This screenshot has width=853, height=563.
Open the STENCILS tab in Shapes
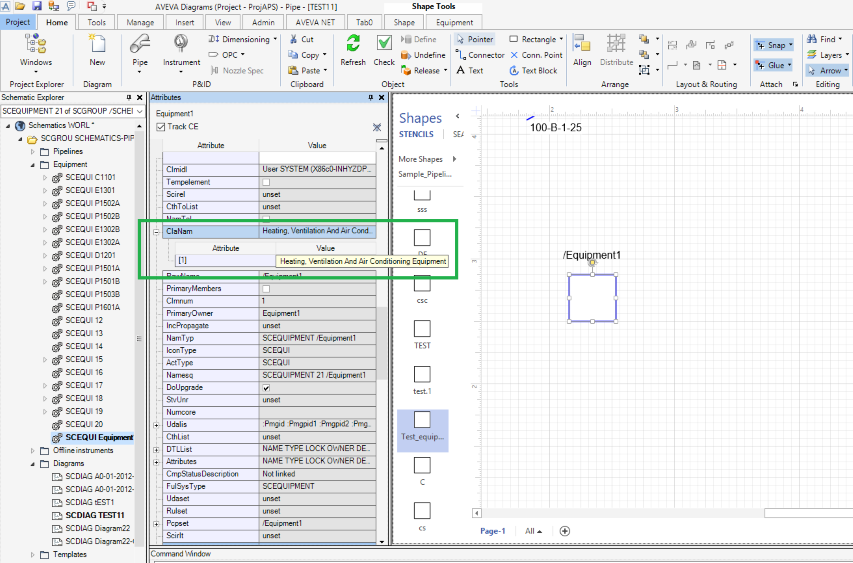pyautogui.click(x=416, y=134)
